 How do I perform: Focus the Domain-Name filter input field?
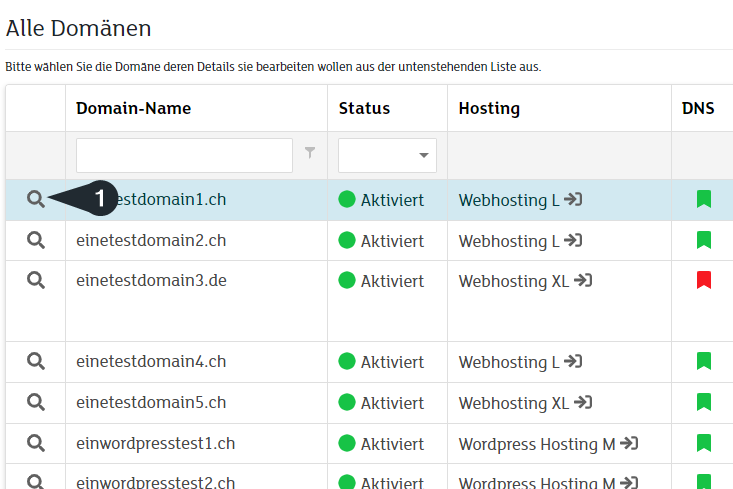(184, 155)
